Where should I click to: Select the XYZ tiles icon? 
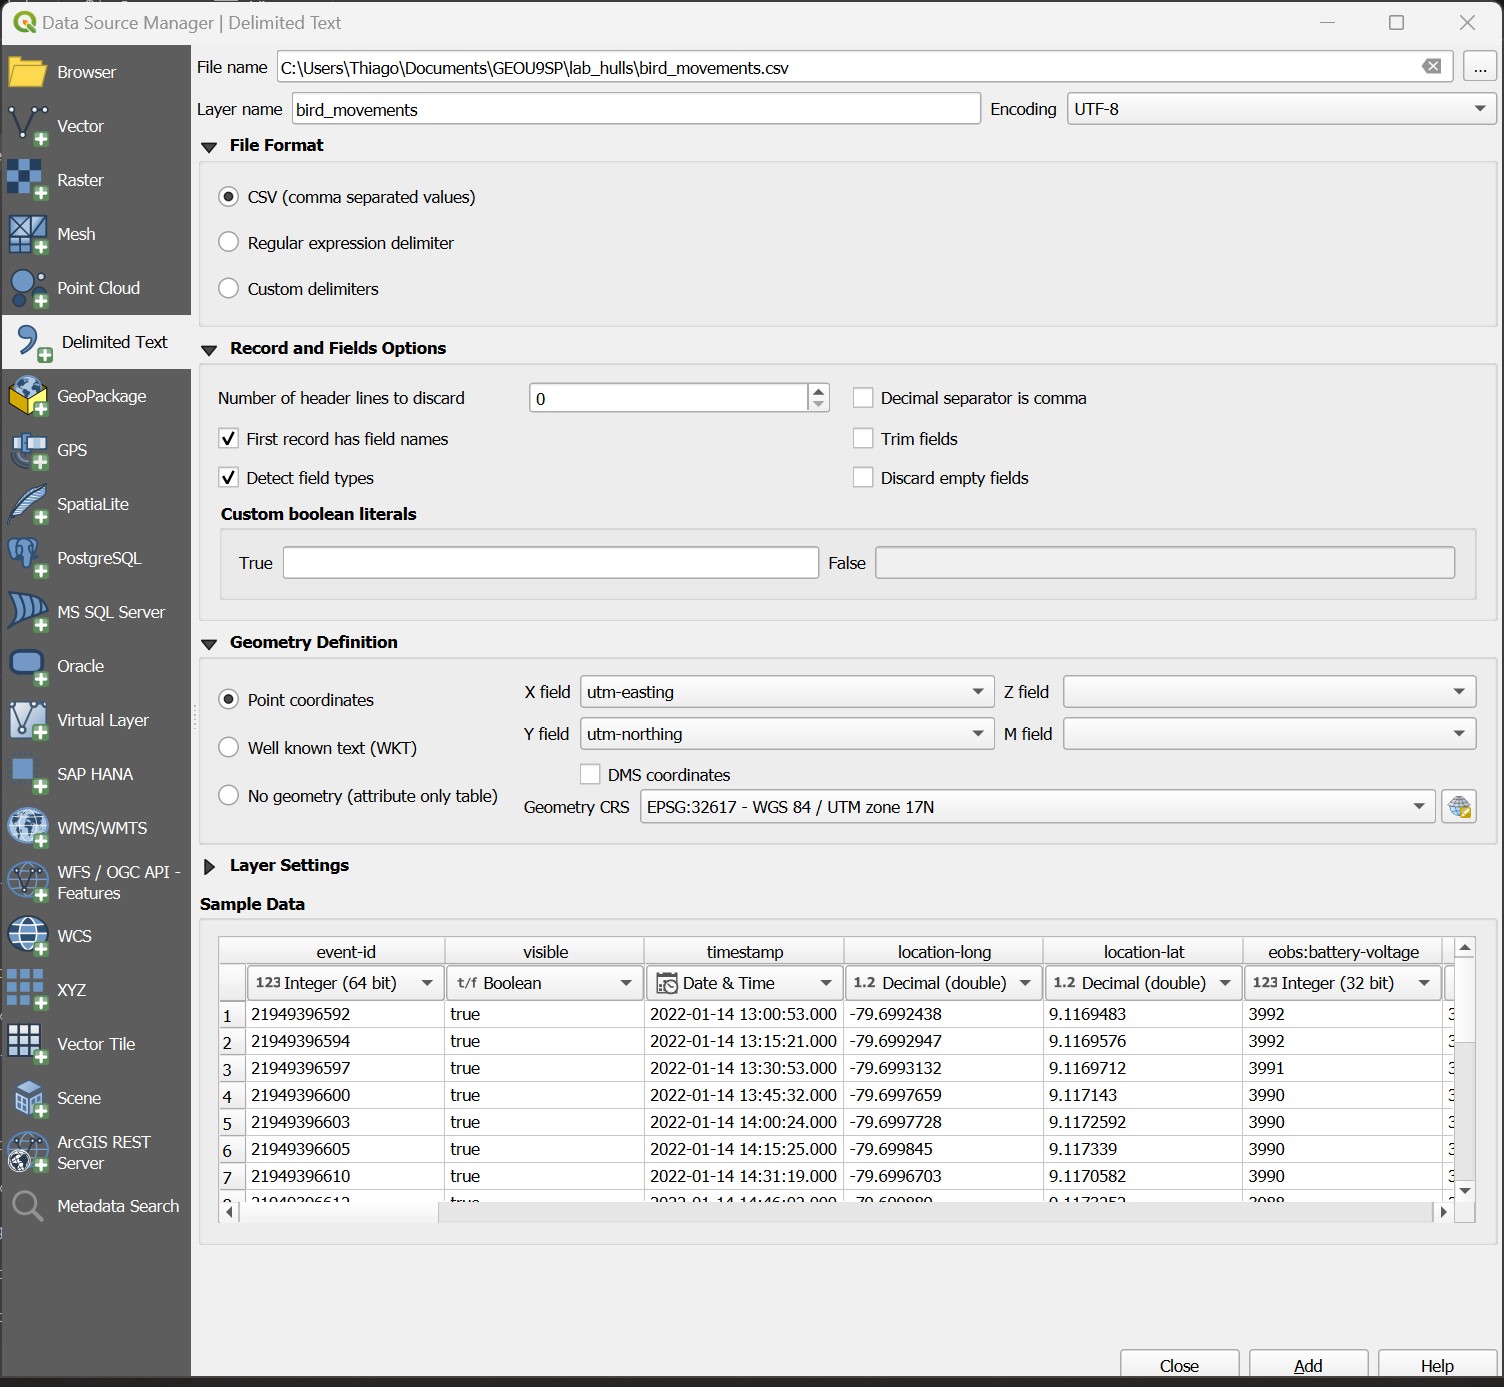pyautogui.click(x=27, y=990)
